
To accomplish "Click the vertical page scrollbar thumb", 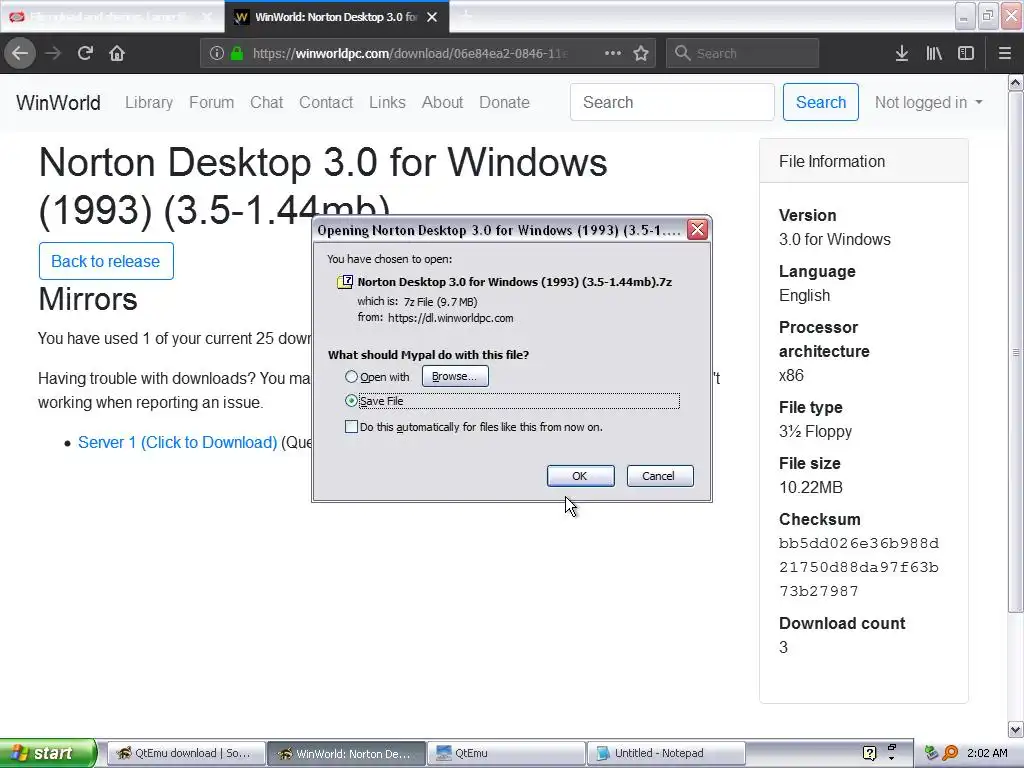I will tap(1016, 351).
